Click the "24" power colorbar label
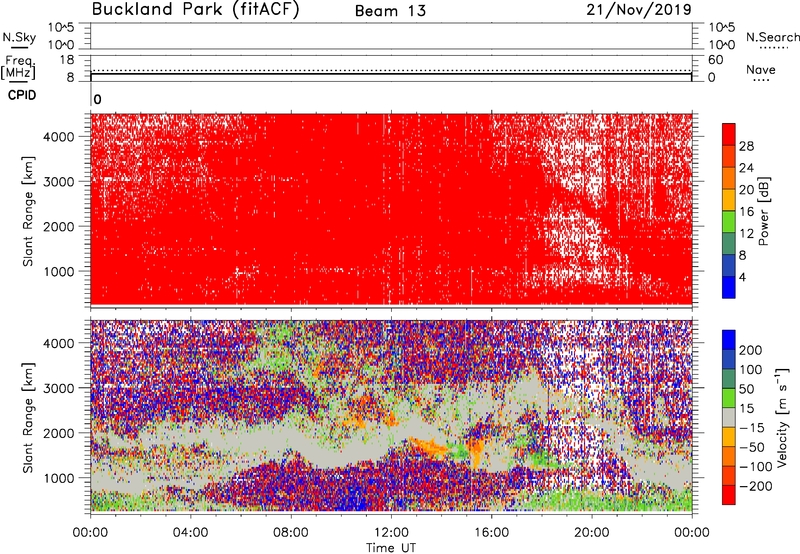The height and width of the screenshot is (554, 800). pyautogui.click(x=746, y=168)
